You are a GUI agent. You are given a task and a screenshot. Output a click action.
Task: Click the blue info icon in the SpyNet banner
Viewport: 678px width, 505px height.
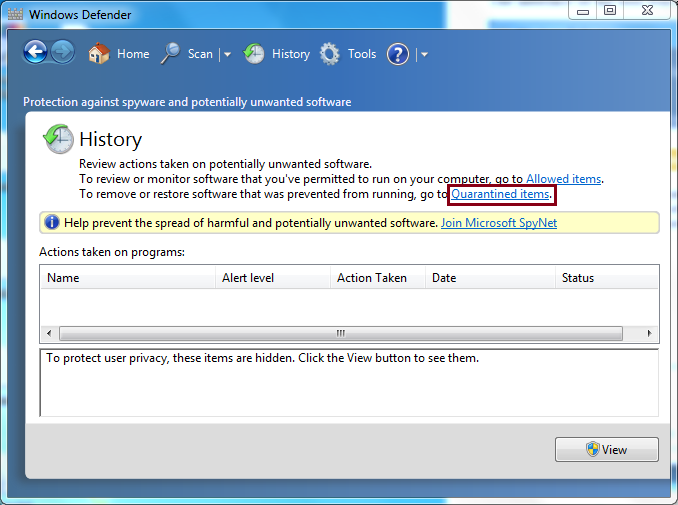(x=52, y=223)
